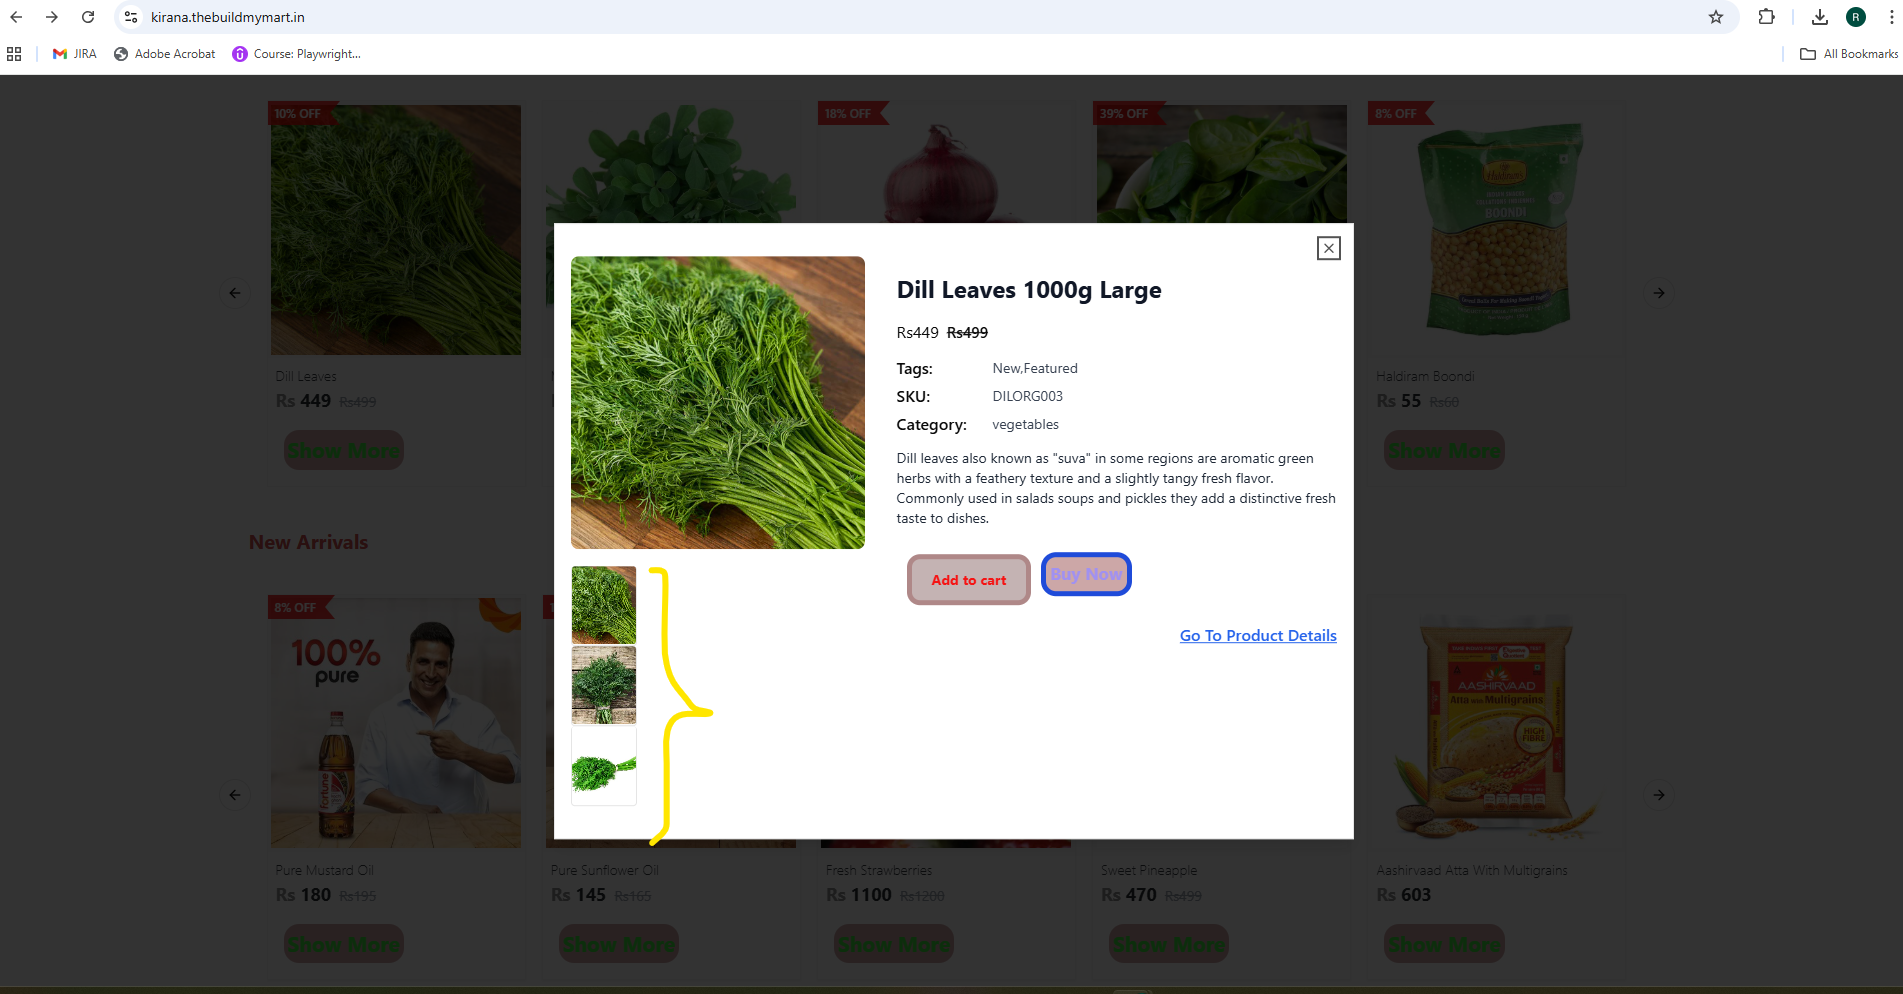Viewport: 1903px width, 994px height.
Task: Open the browser downloads icon
Action: 1820,17
